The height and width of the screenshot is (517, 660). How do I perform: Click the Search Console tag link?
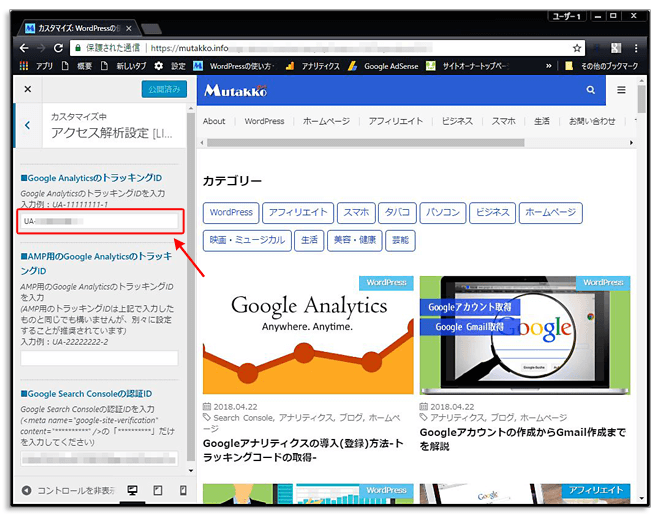pyautogui.click(x=243, y=418)
